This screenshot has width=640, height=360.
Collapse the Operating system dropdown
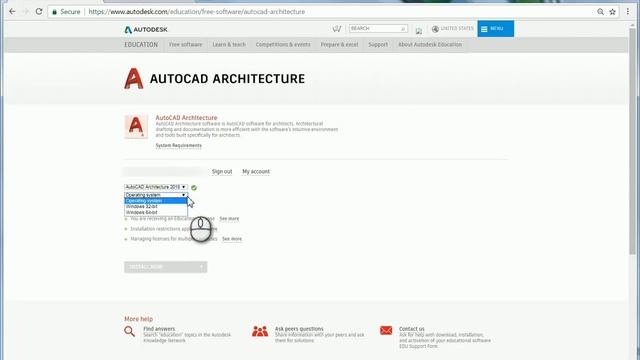[156, 195]
